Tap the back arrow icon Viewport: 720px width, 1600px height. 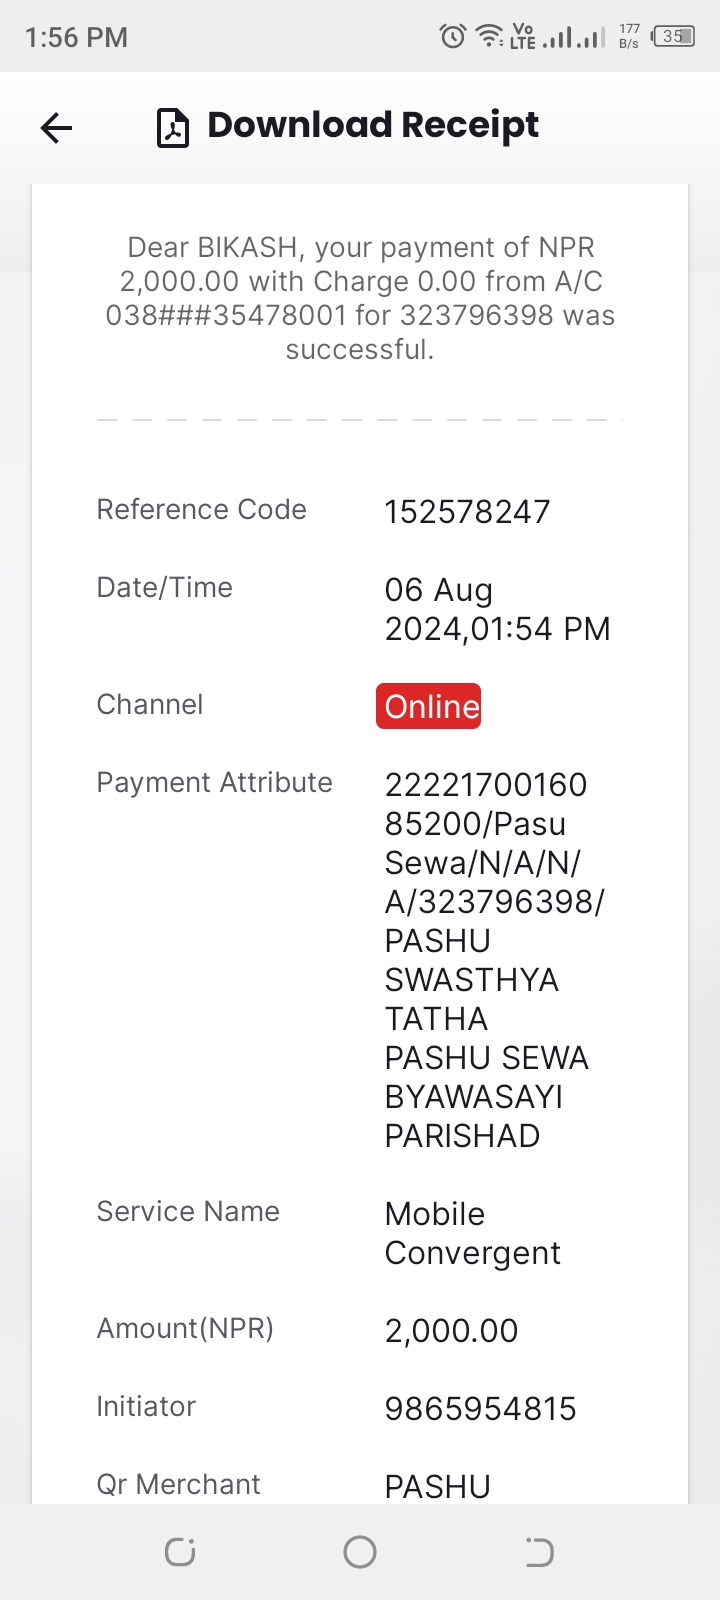tap(56, 127)
